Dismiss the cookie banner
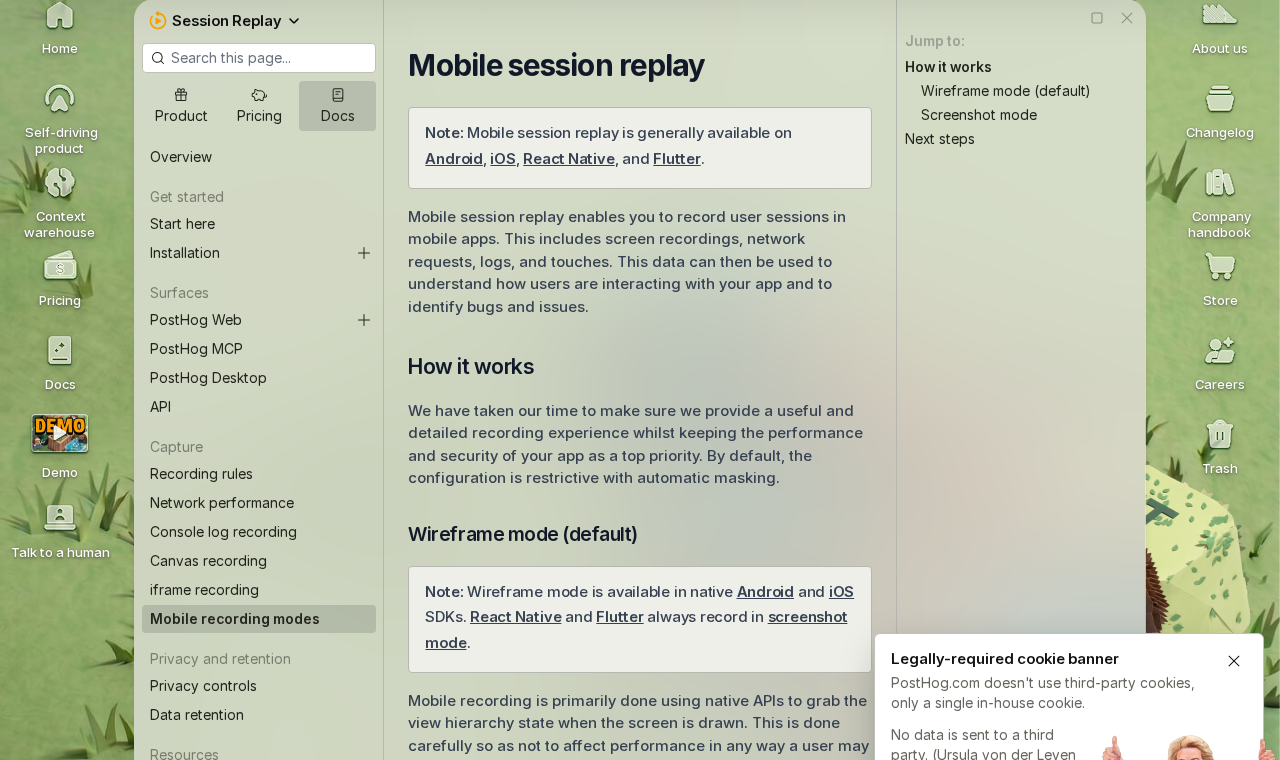This screenshot has width=1280, height=760. pyautogui.click(x=1234, y=661)
